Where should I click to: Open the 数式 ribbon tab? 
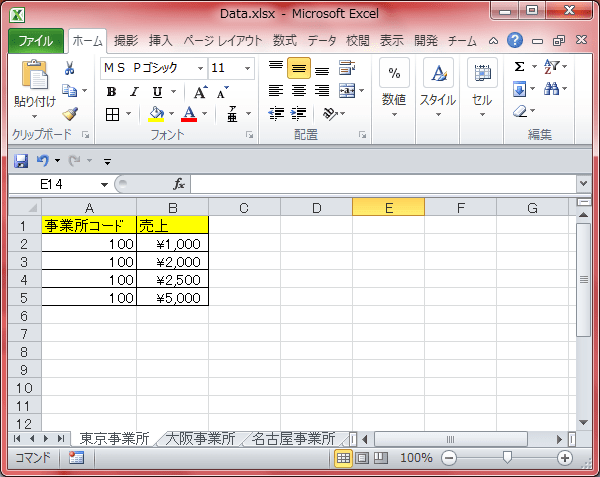click(284, 41)
